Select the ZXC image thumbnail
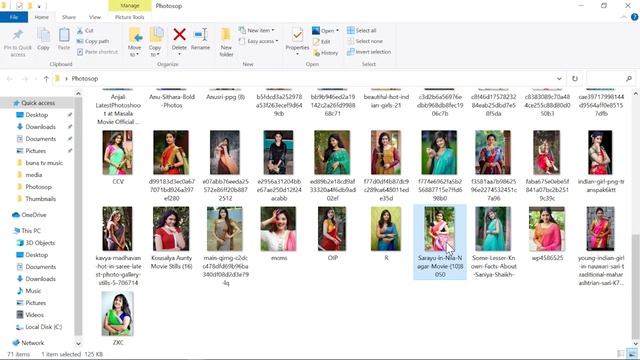640x360 pixels. (118, 313)
